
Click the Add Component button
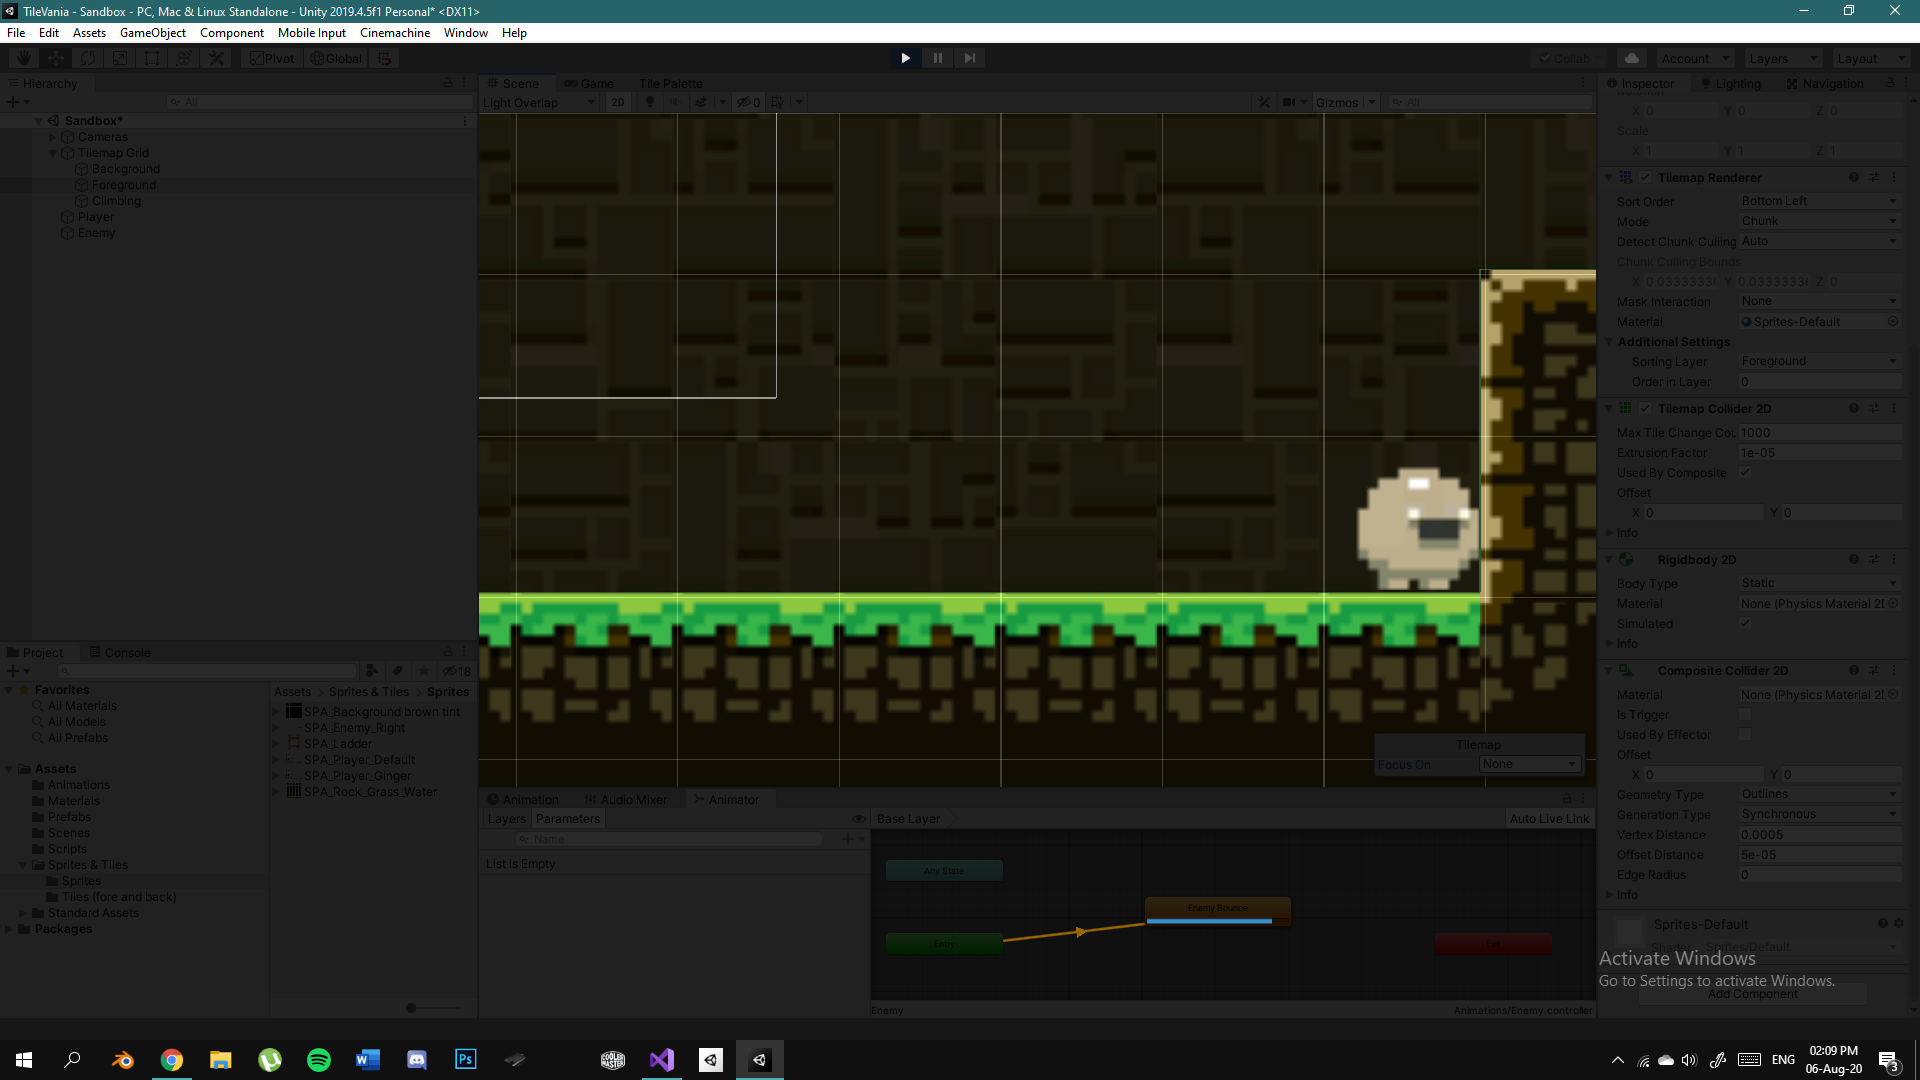pos(1752,994)
